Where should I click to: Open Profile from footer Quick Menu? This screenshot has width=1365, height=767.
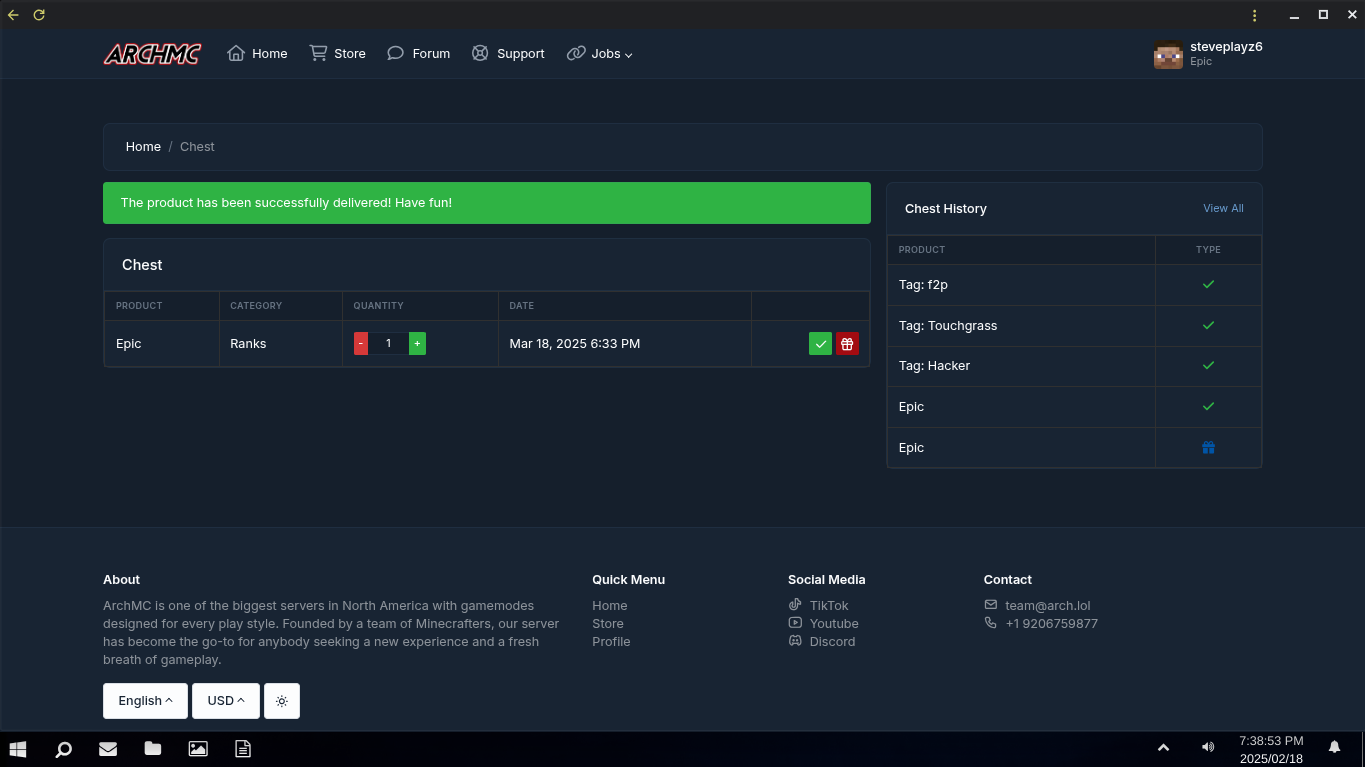coord(611,642)
